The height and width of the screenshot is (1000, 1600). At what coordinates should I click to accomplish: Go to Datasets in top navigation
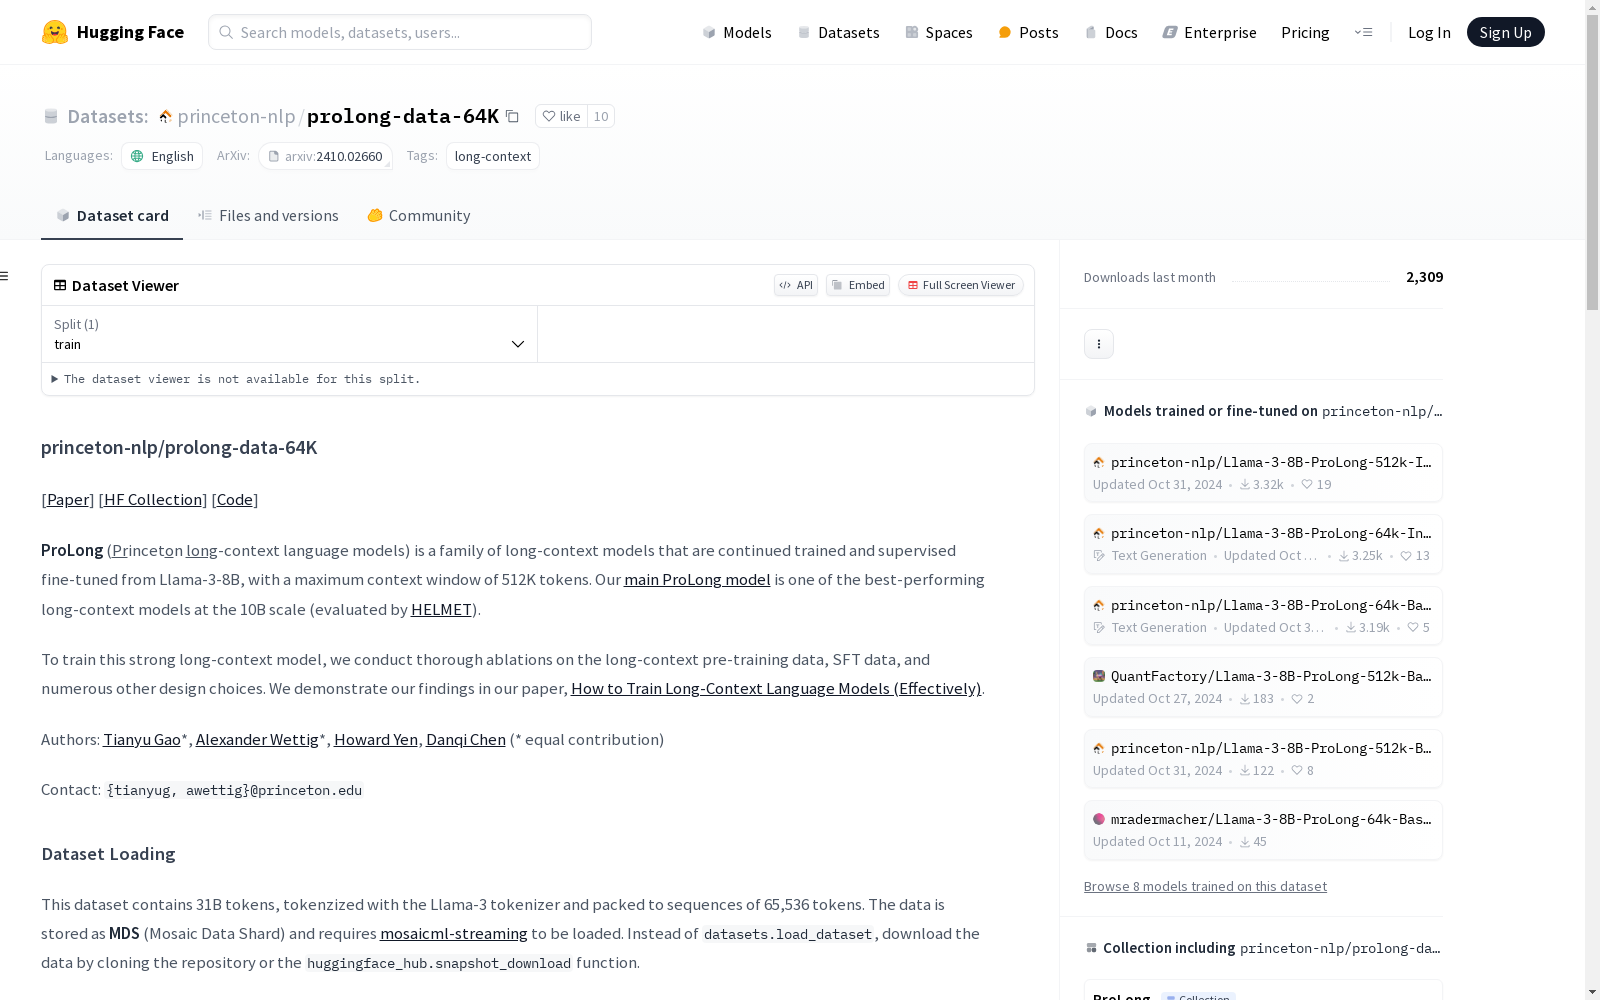(x=838, y=32)
